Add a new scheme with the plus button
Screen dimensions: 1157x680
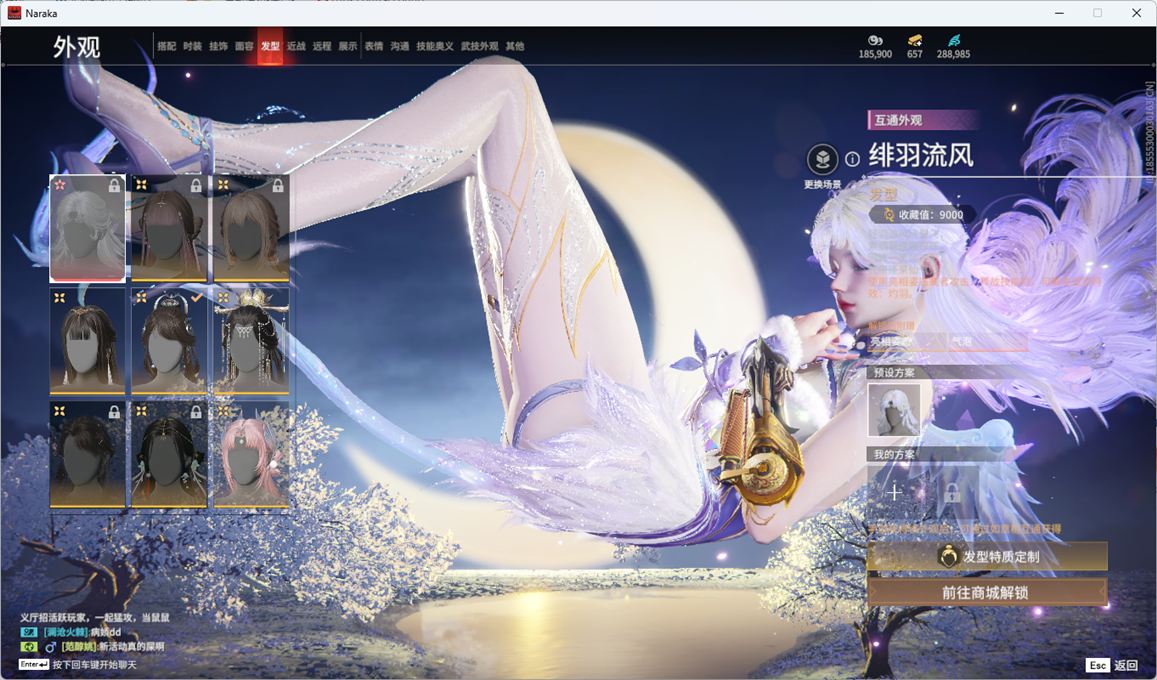[x=894, y=492]
